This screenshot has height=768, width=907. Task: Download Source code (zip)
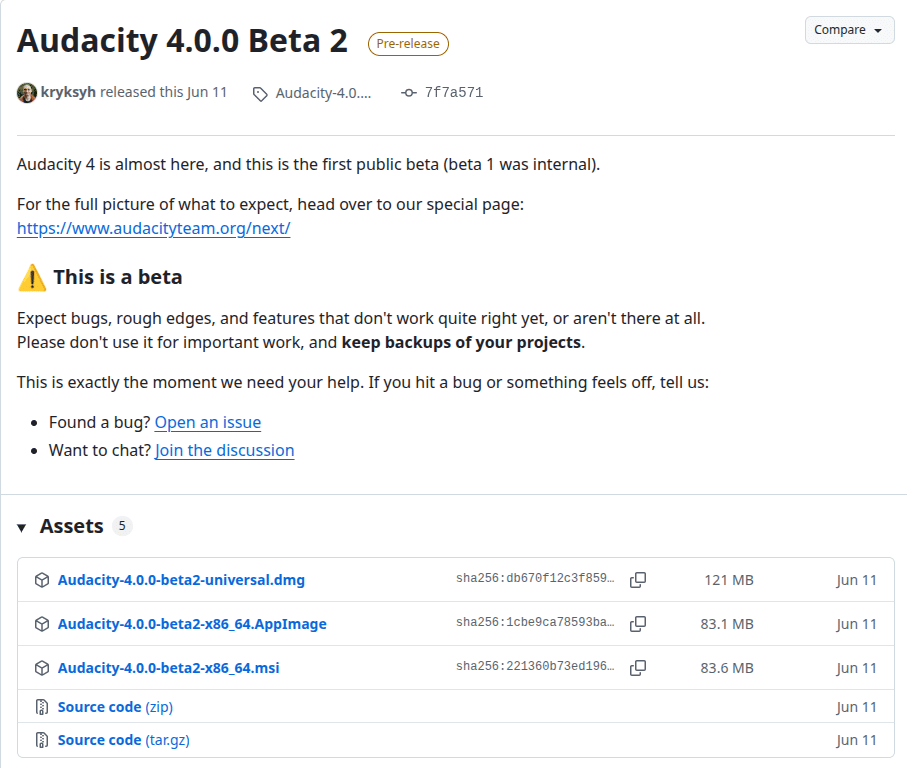click(115, 707)
